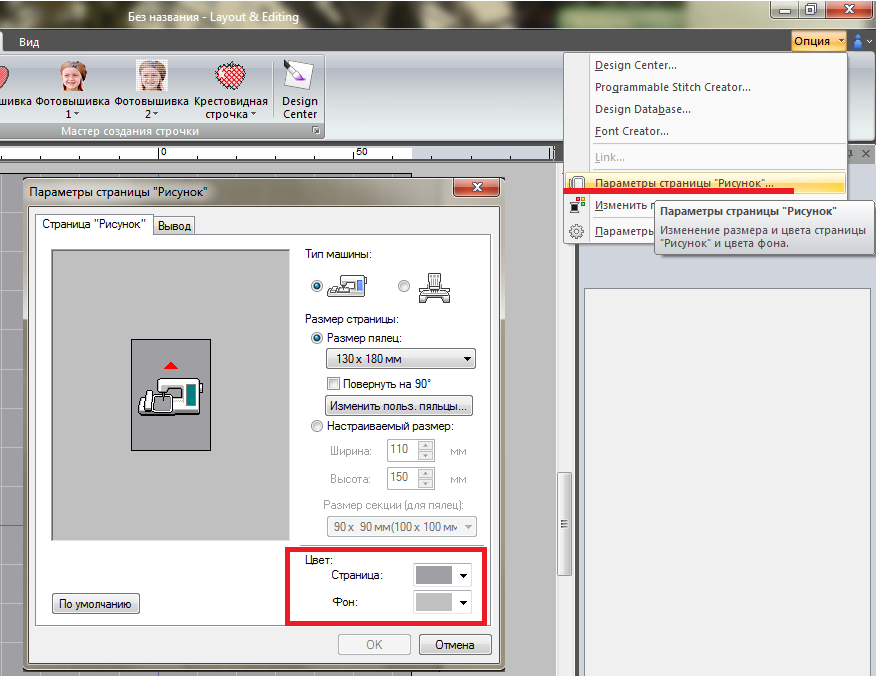Choose Programmable Stitch Creator... menu entry
The width and height of the screenshot is (876, 676).
click(x=673, y=87)
